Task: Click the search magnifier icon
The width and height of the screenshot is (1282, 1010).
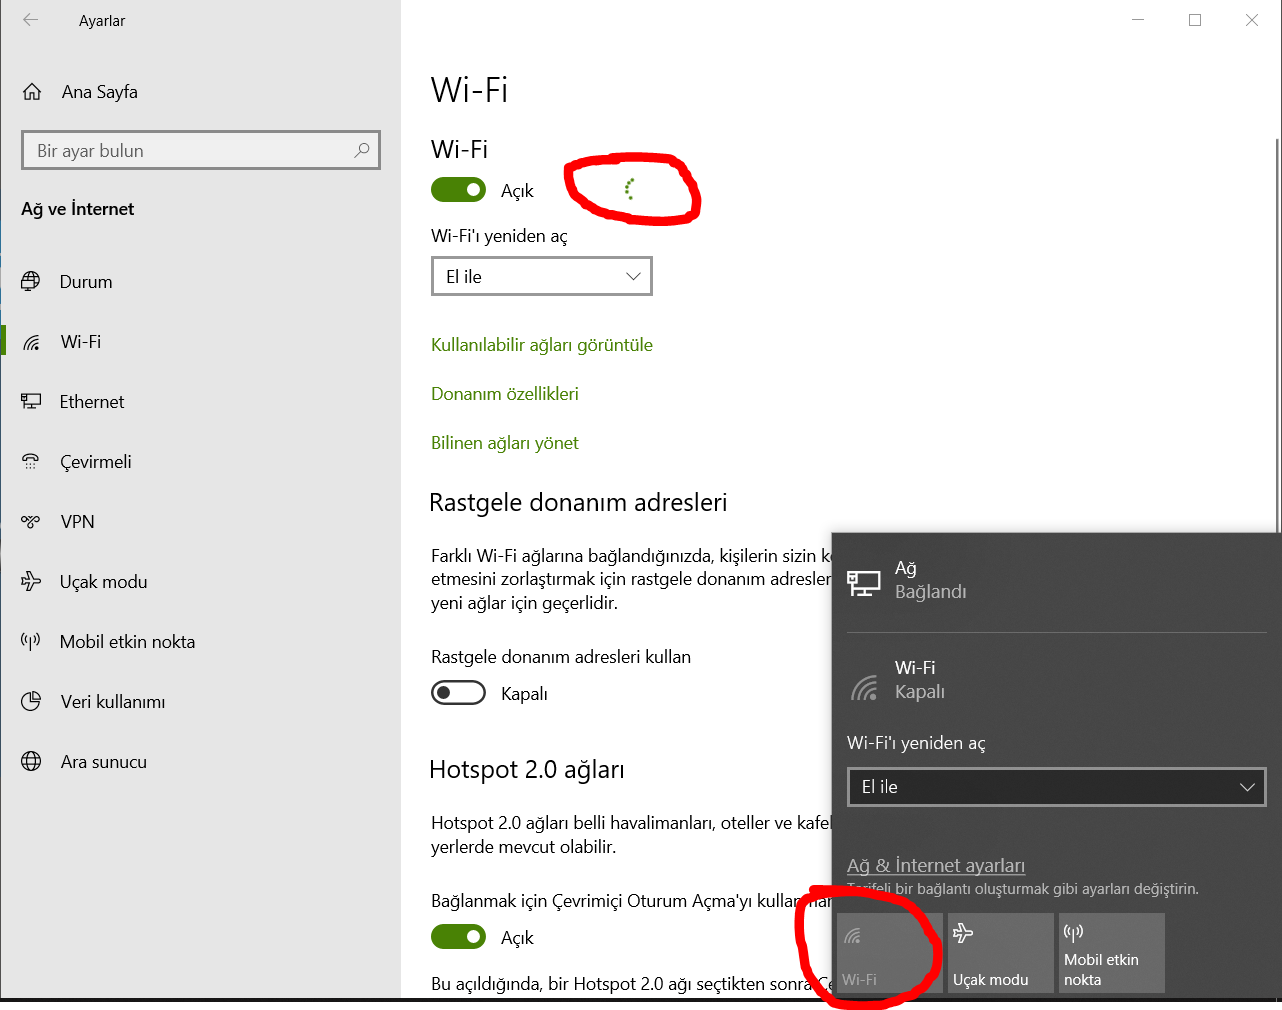Action: tap(361, 150)
